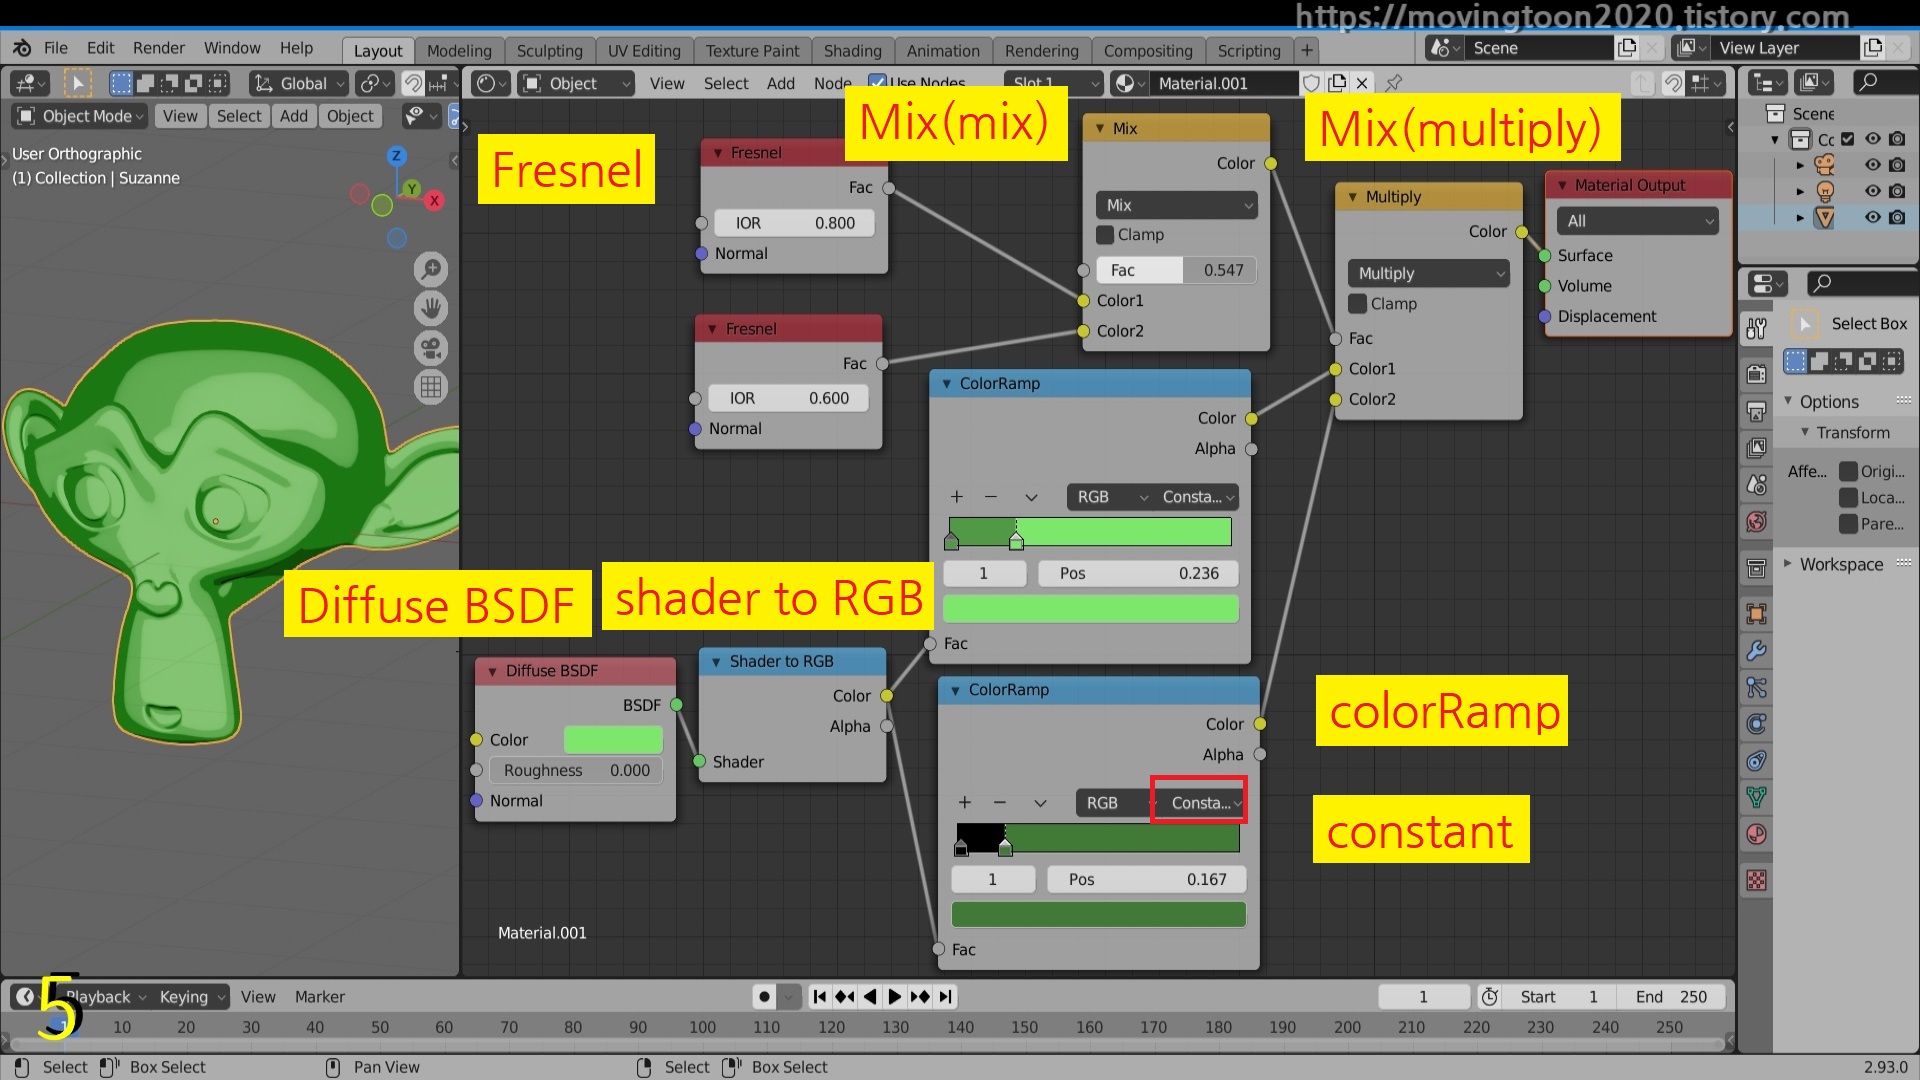Open Multiply node blend type dropdown

(x=1428, y=274)
